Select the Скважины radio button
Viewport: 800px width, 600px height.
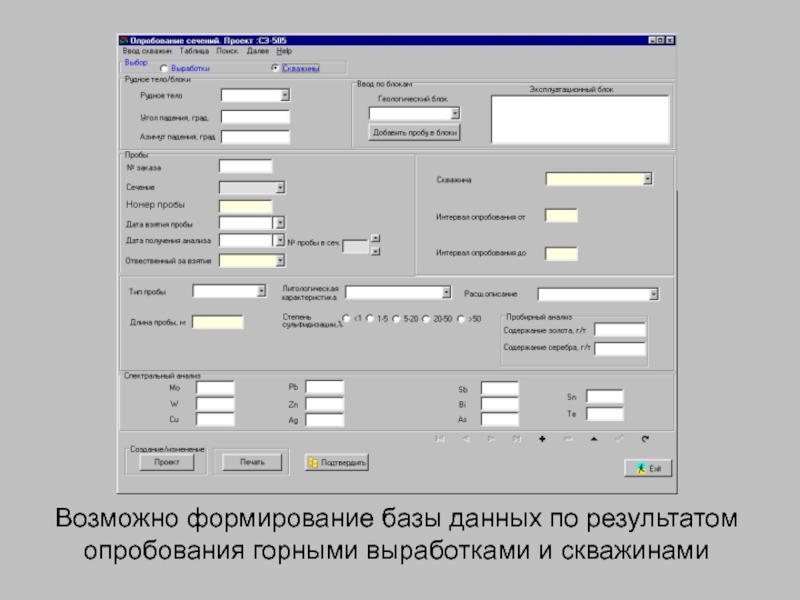(275, 69)
